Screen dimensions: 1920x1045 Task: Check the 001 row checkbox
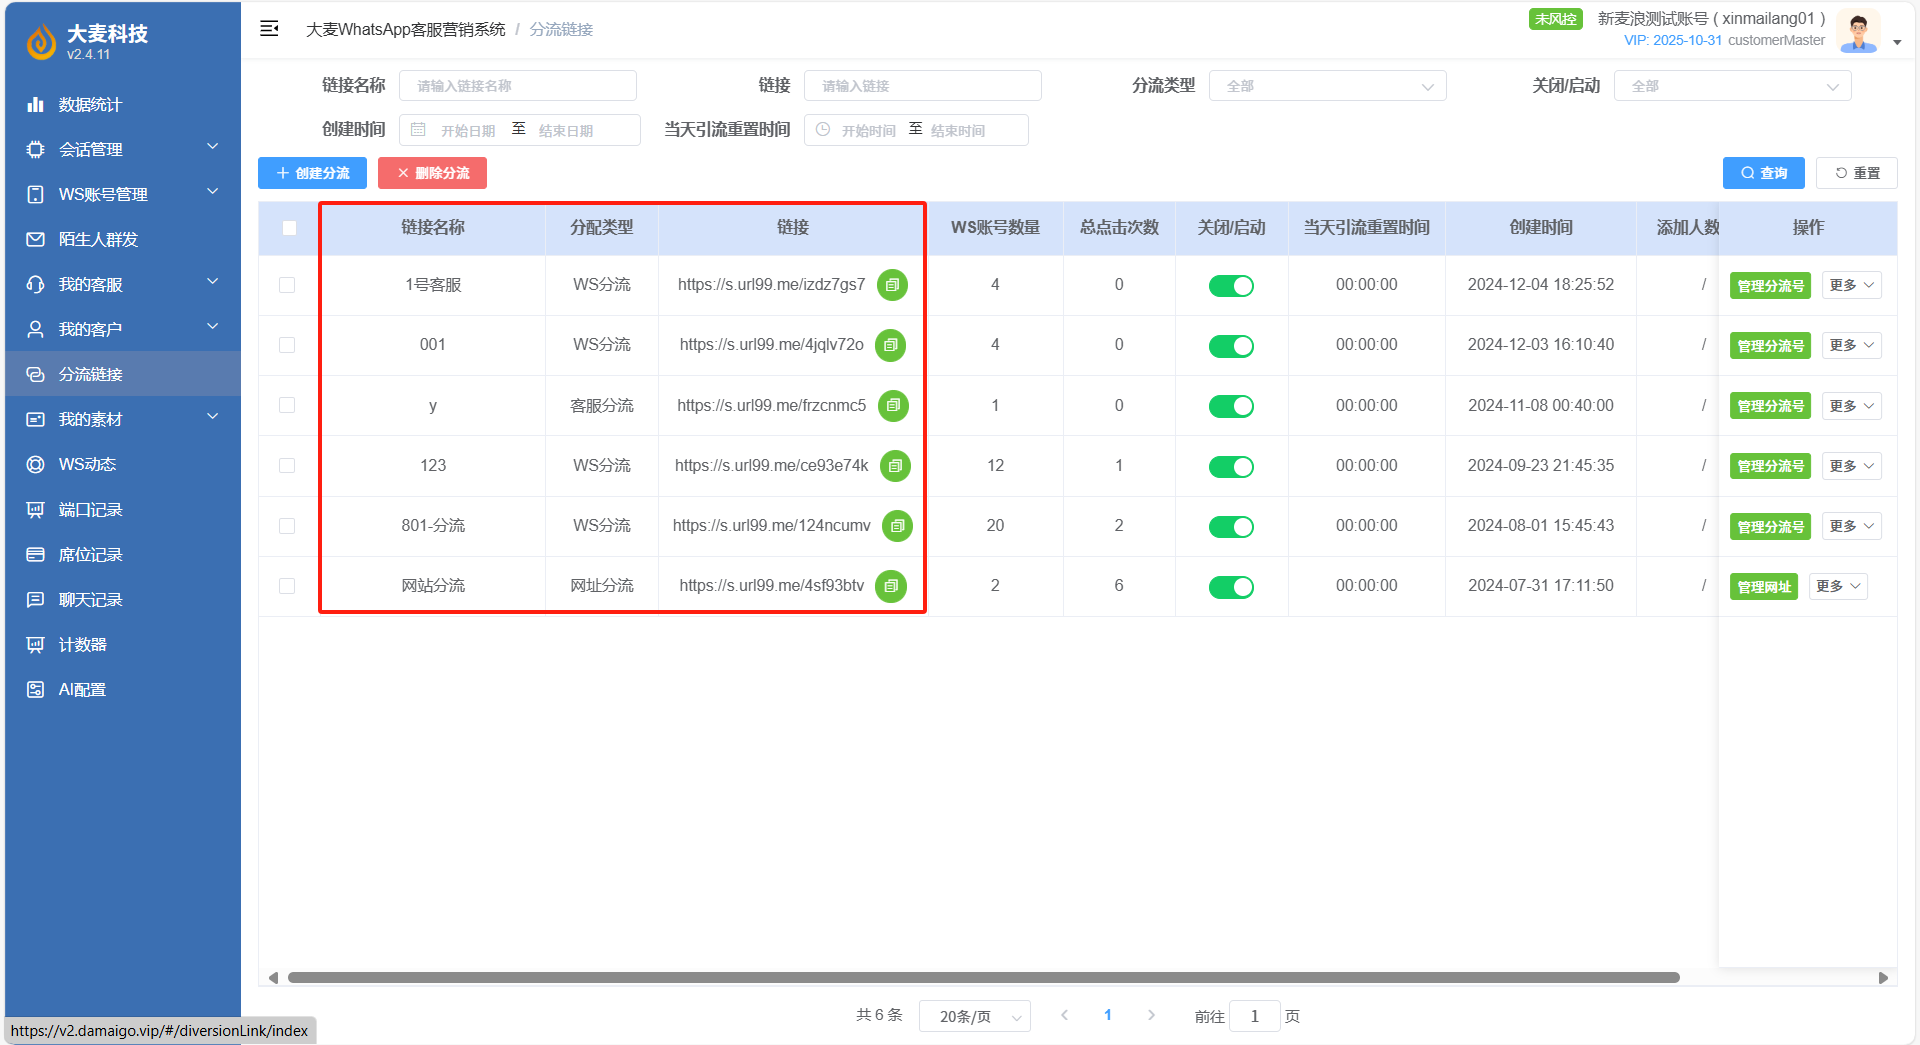(287, 345)
